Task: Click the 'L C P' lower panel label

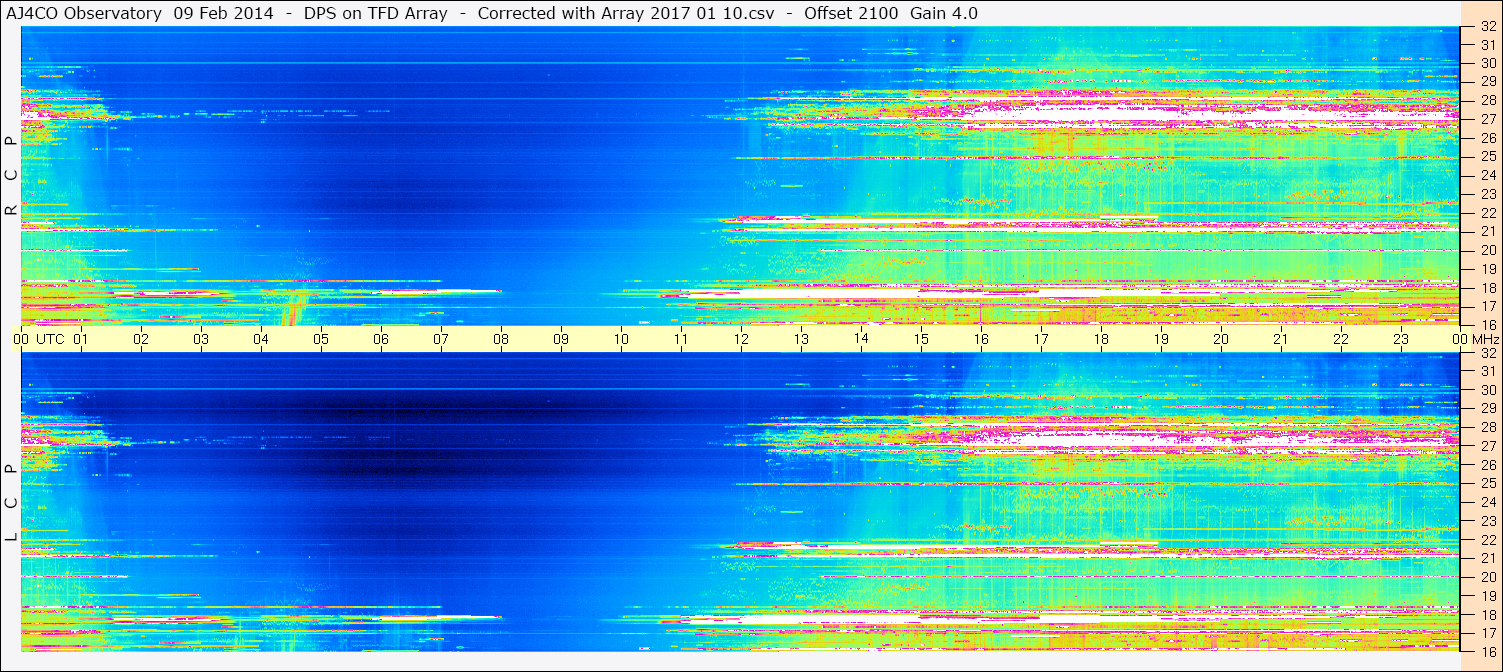Action: (x=11, y=503)
